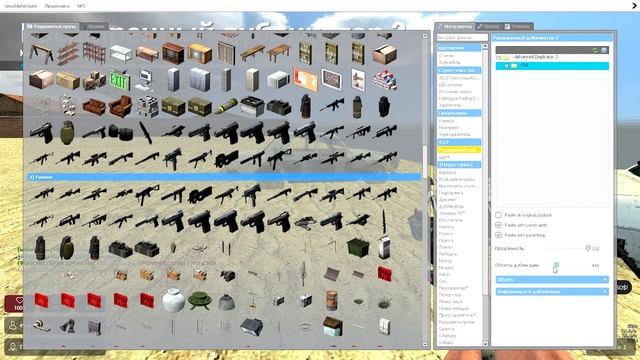The width and height of the screenshot is (640, 360).
Task: Choose the Мотор tool
Action: pos(445,260)
